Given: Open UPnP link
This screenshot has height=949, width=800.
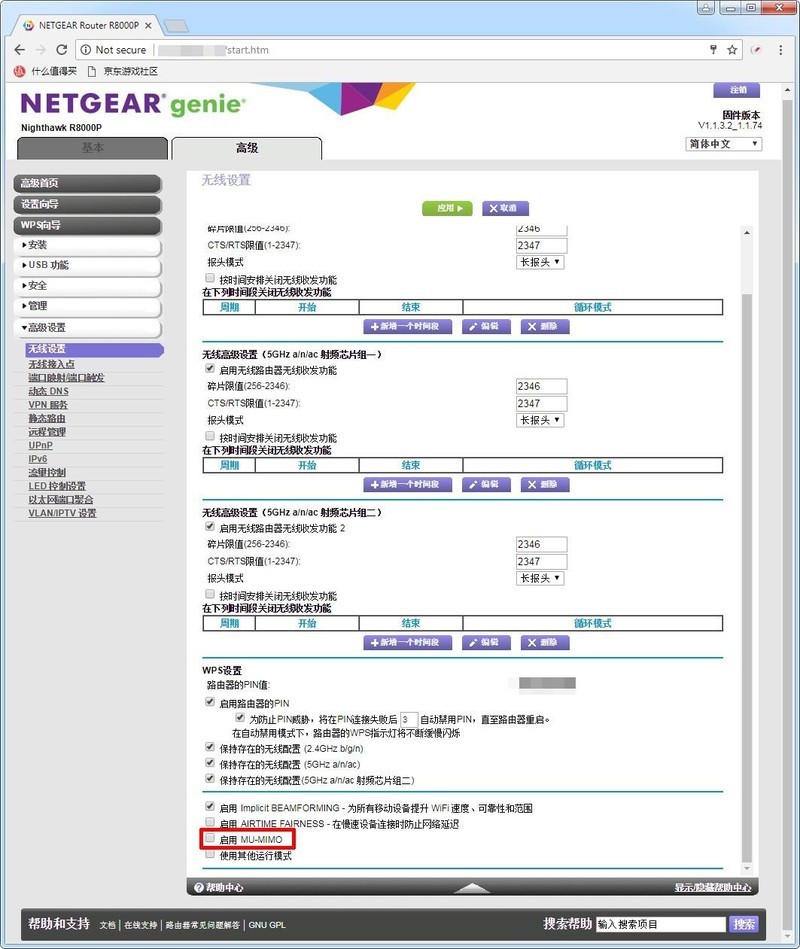Looking at the screenshot, I should coord(41,445).
